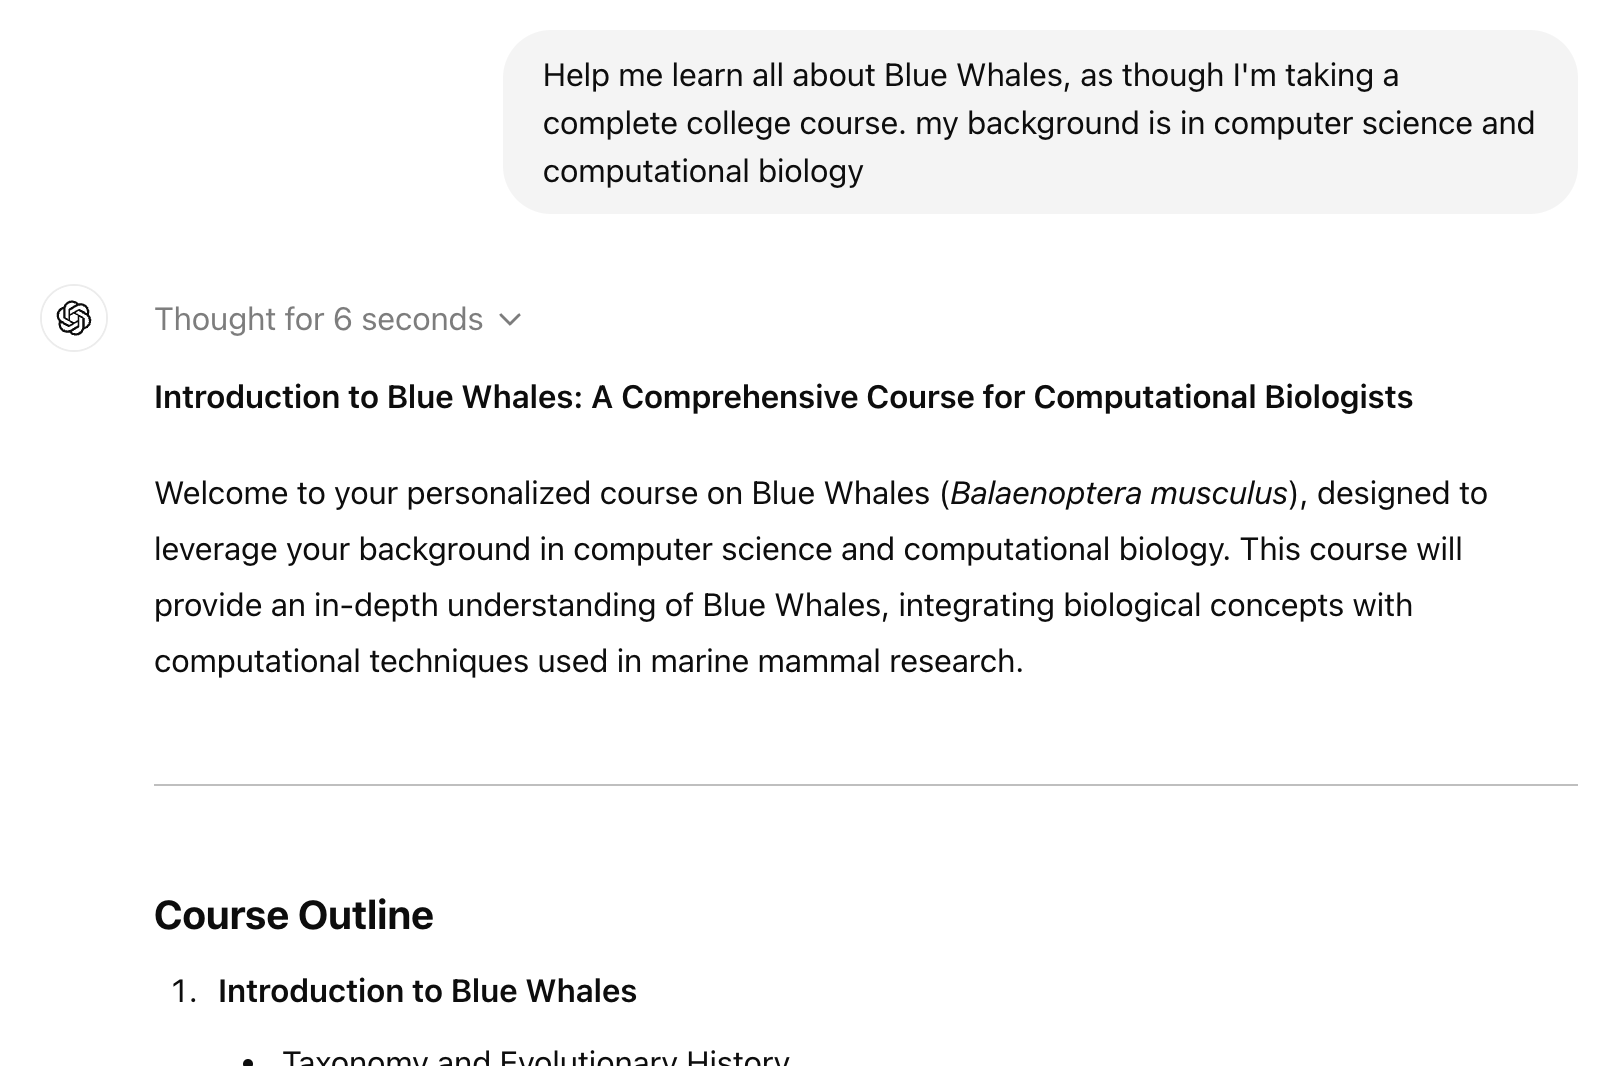Click the list number "1." in the outline
1604x1066 pixels.
[x=184, y=991]
